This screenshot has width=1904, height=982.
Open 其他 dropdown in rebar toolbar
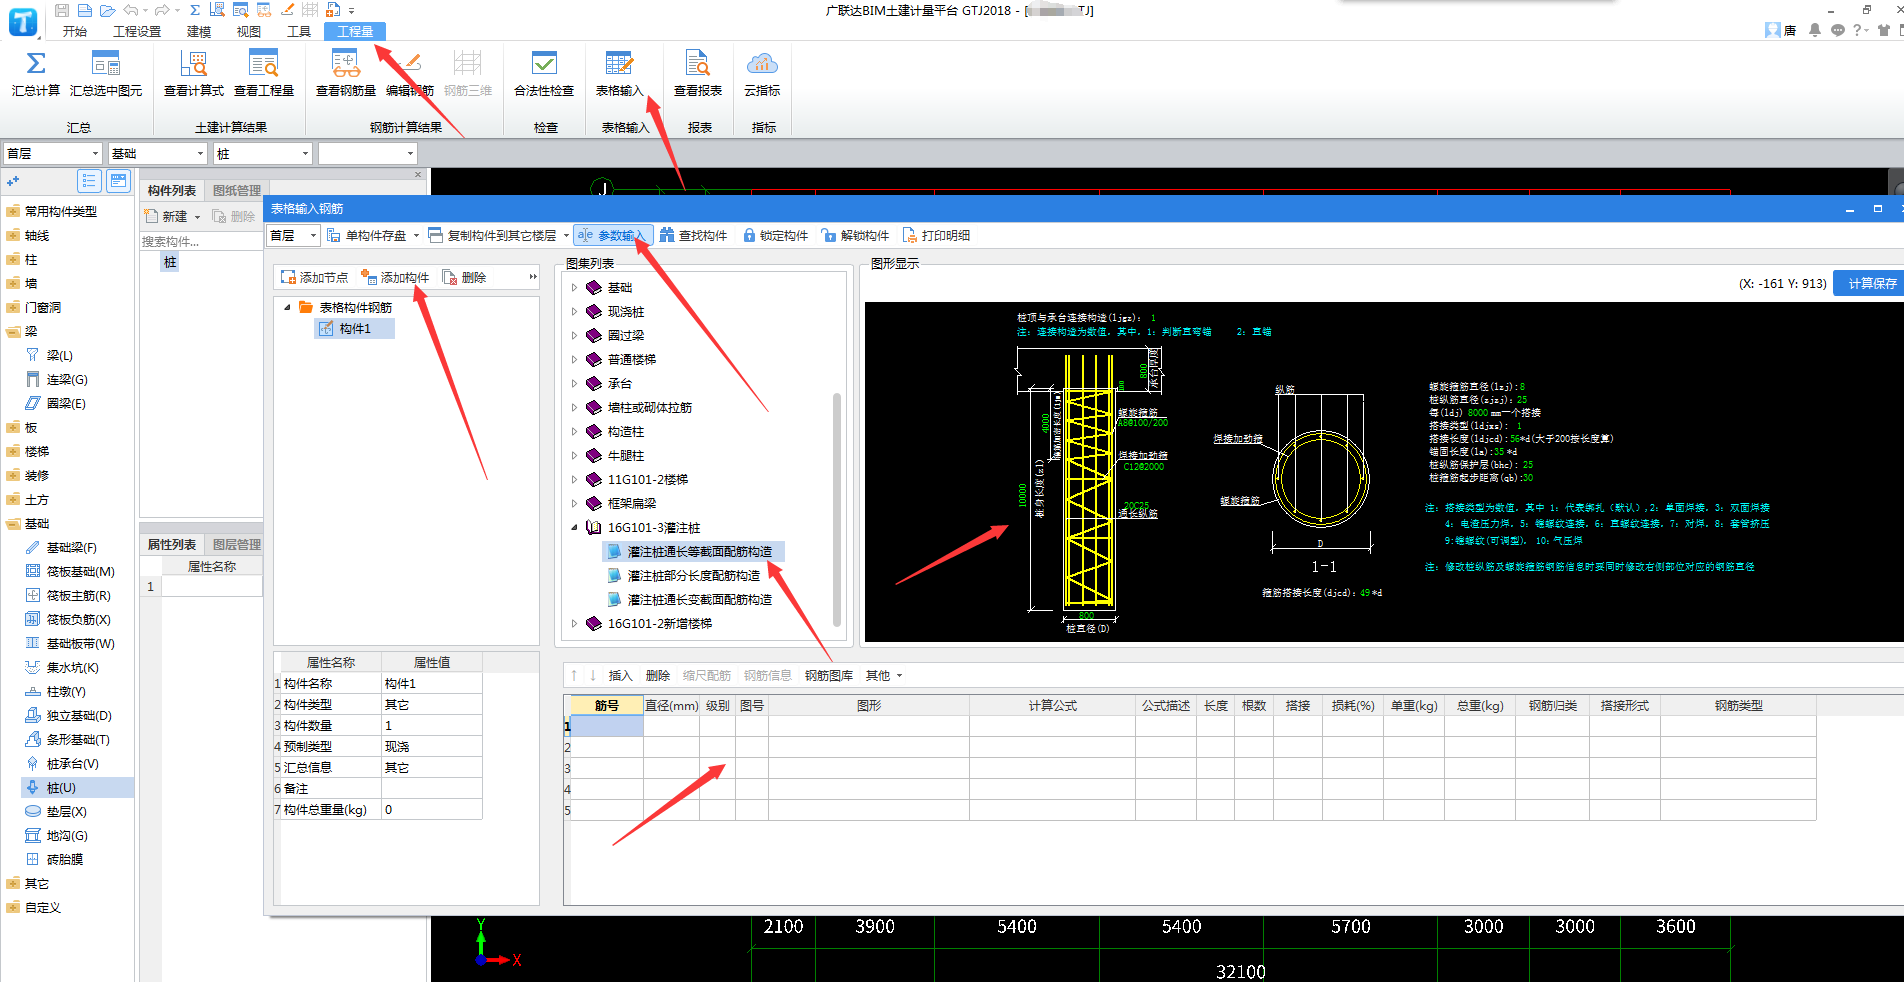pos(884,676)
